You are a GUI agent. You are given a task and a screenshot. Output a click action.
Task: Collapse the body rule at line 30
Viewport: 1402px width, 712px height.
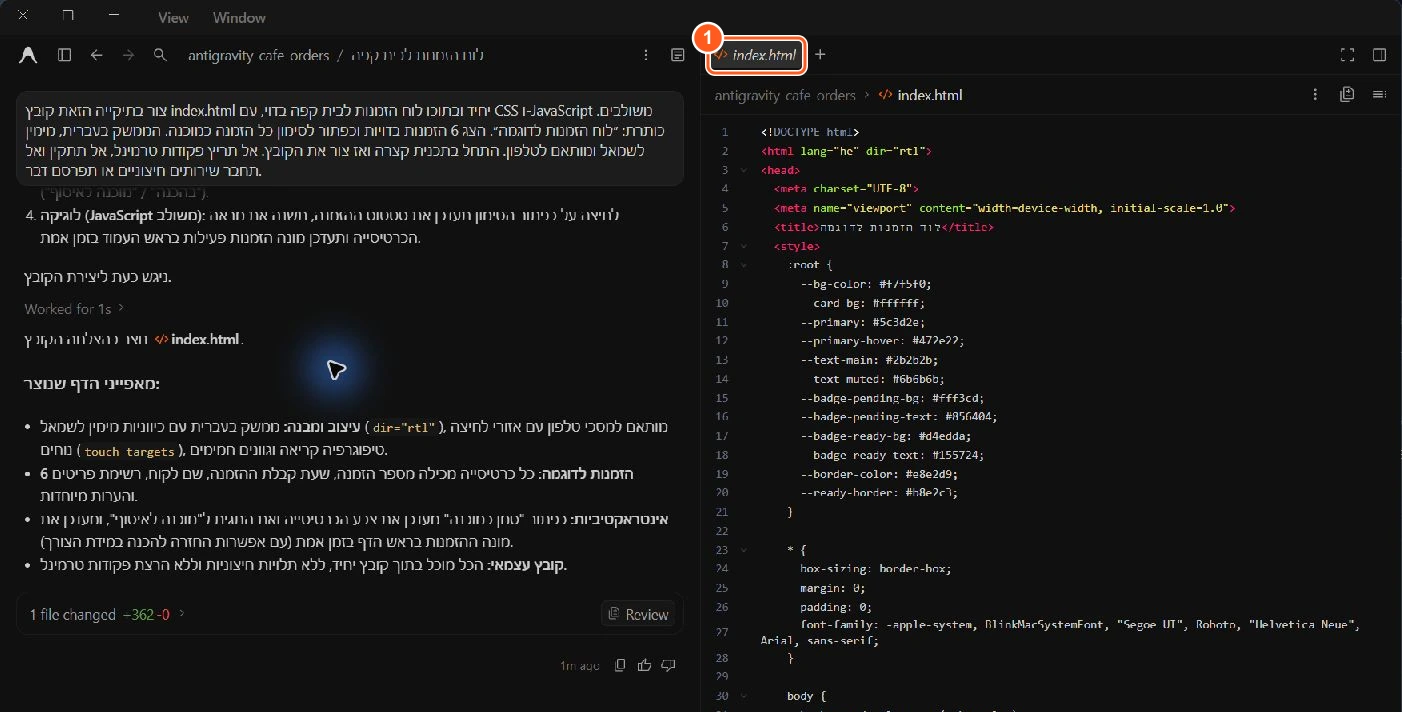click(x=743, y=696)
